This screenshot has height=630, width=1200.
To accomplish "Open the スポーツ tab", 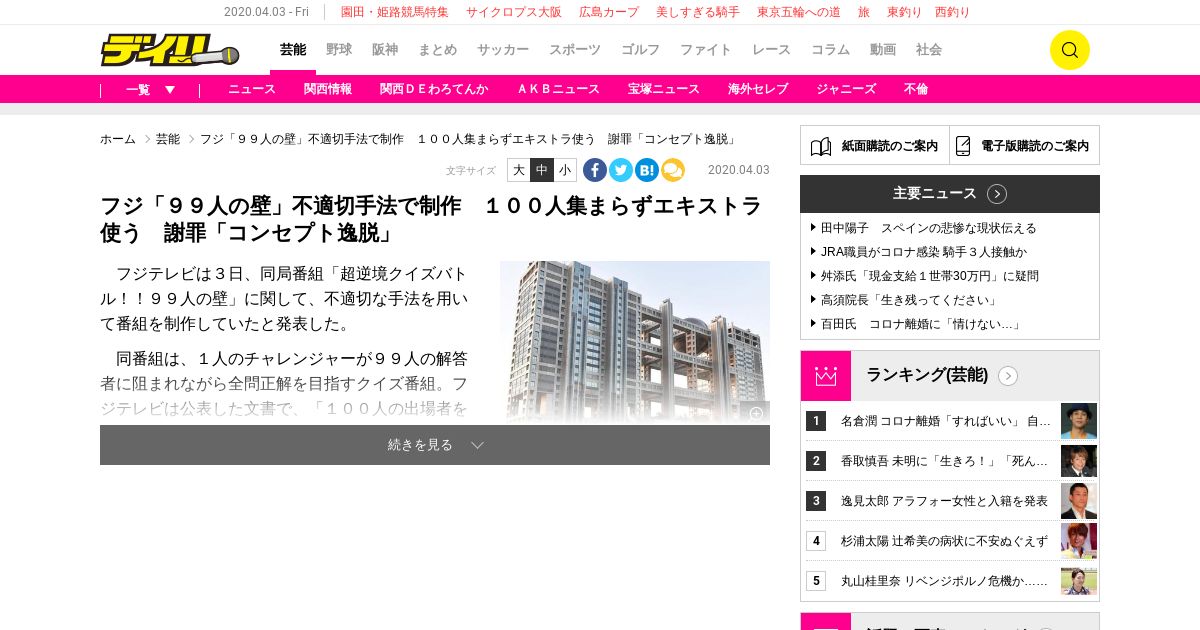I will (575, 50).
